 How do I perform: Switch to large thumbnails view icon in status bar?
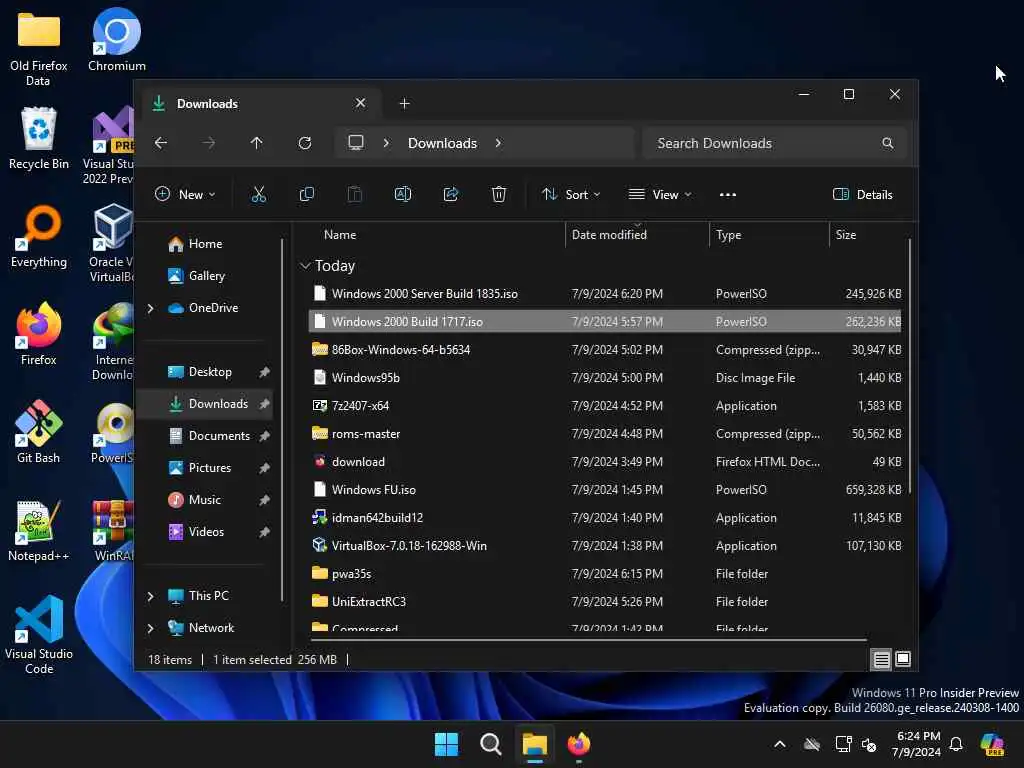pos(903,660)
